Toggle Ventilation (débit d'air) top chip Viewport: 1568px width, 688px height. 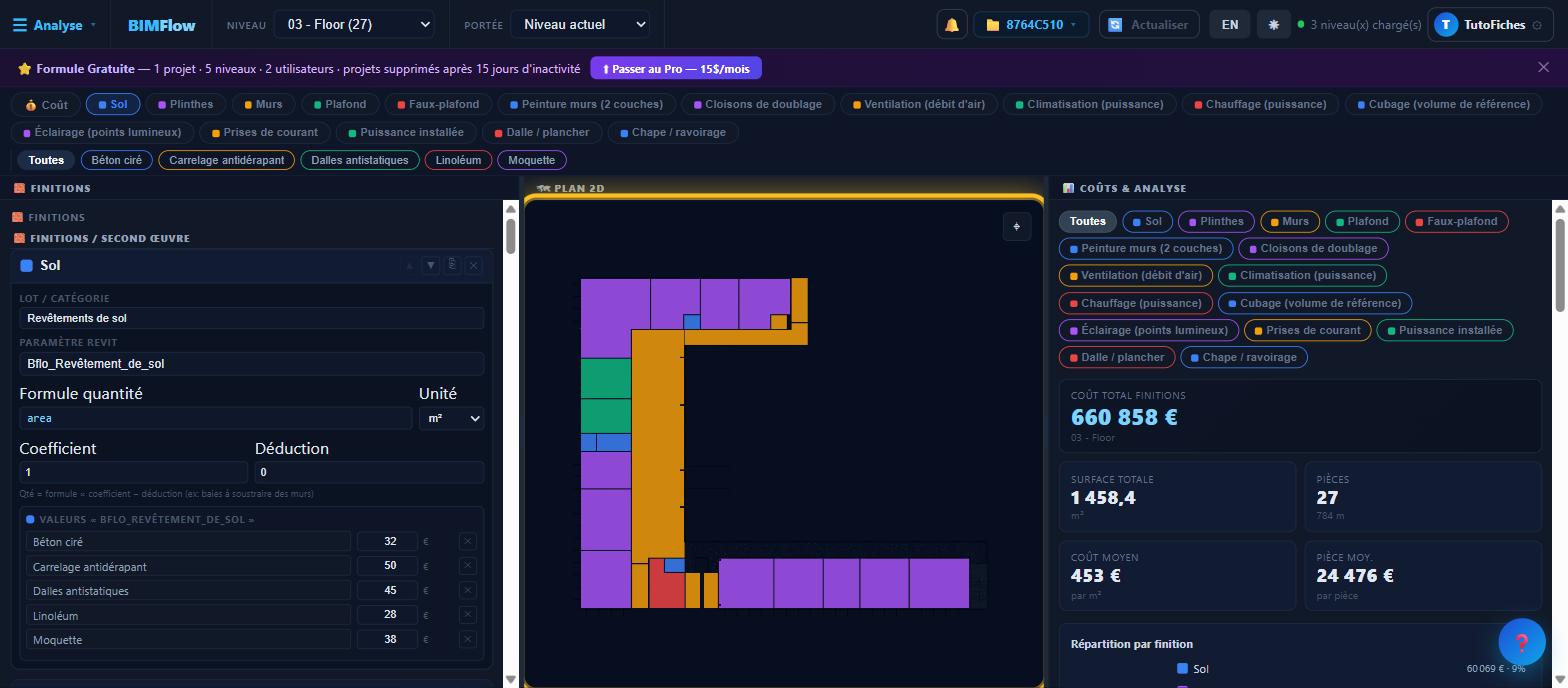click(x=919, y=104)
